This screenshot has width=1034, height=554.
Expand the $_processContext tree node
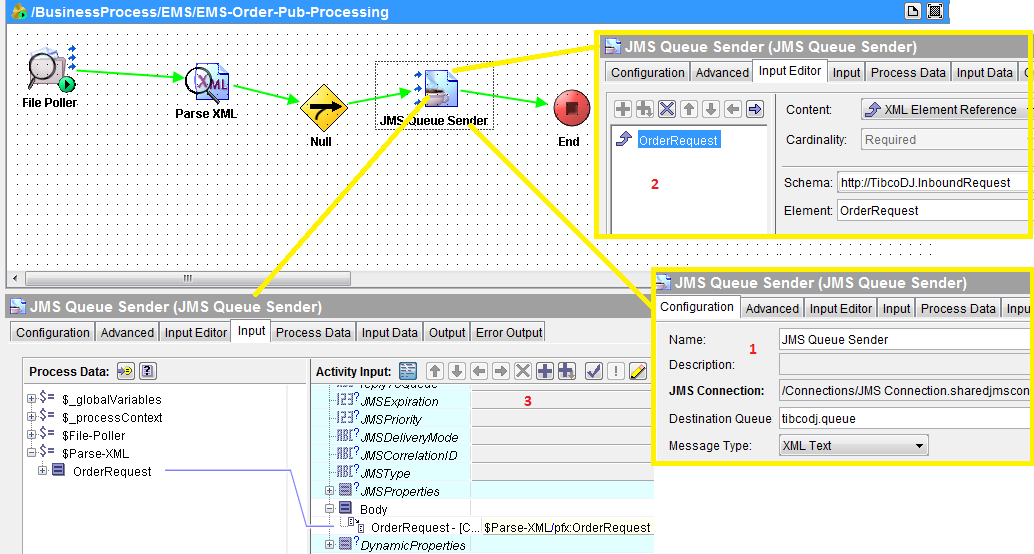tap(31, 416)
